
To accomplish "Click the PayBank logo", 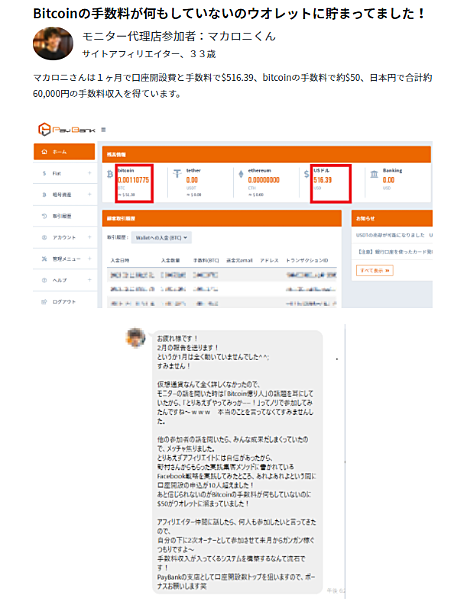I will pyautogui.click(x=66, y=129).
